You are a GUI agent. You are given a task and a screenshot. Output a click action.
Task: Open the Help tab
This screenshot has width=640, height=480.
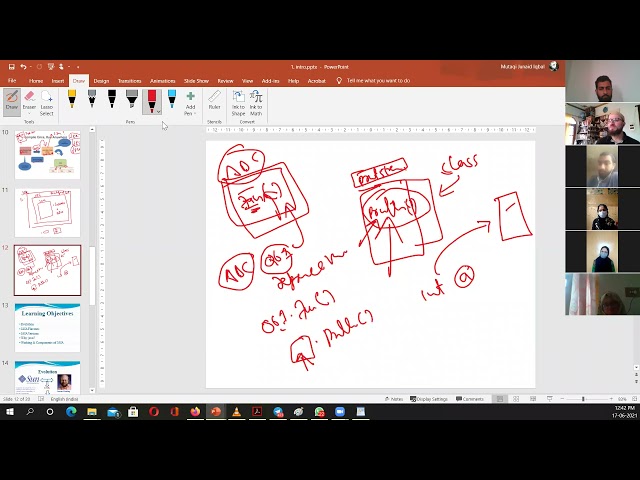[x=293, y=81]
